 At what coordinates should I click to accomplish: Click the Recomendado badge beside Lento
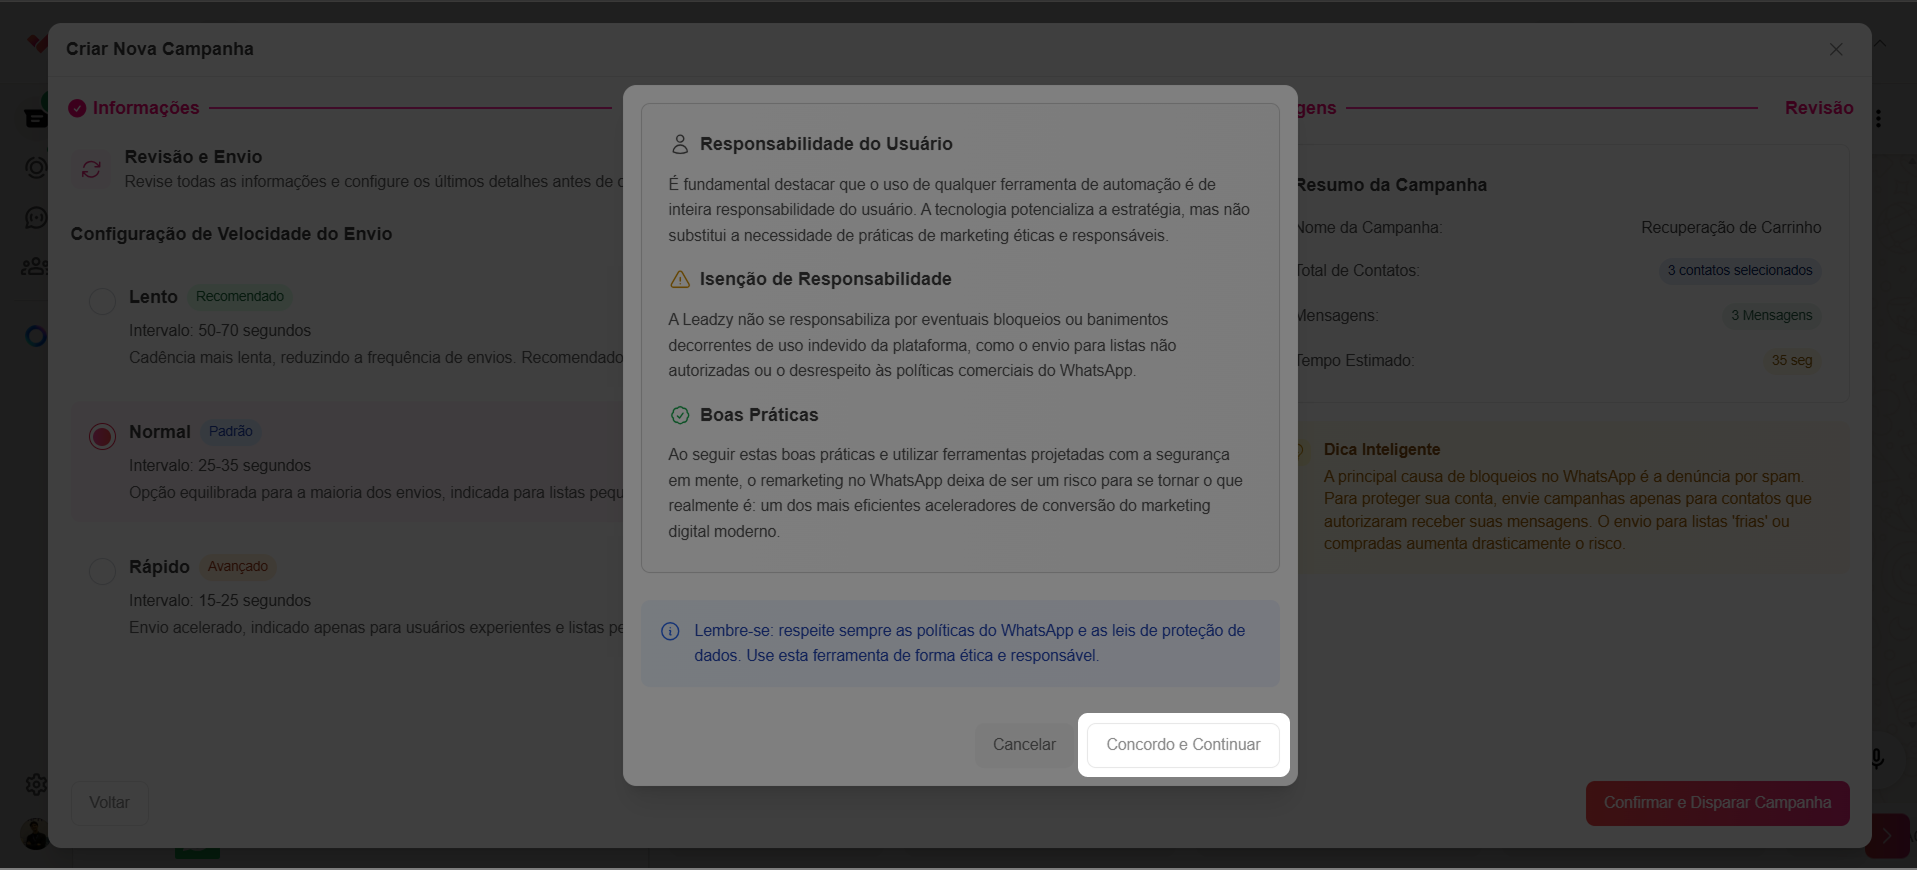click(240, 297)
